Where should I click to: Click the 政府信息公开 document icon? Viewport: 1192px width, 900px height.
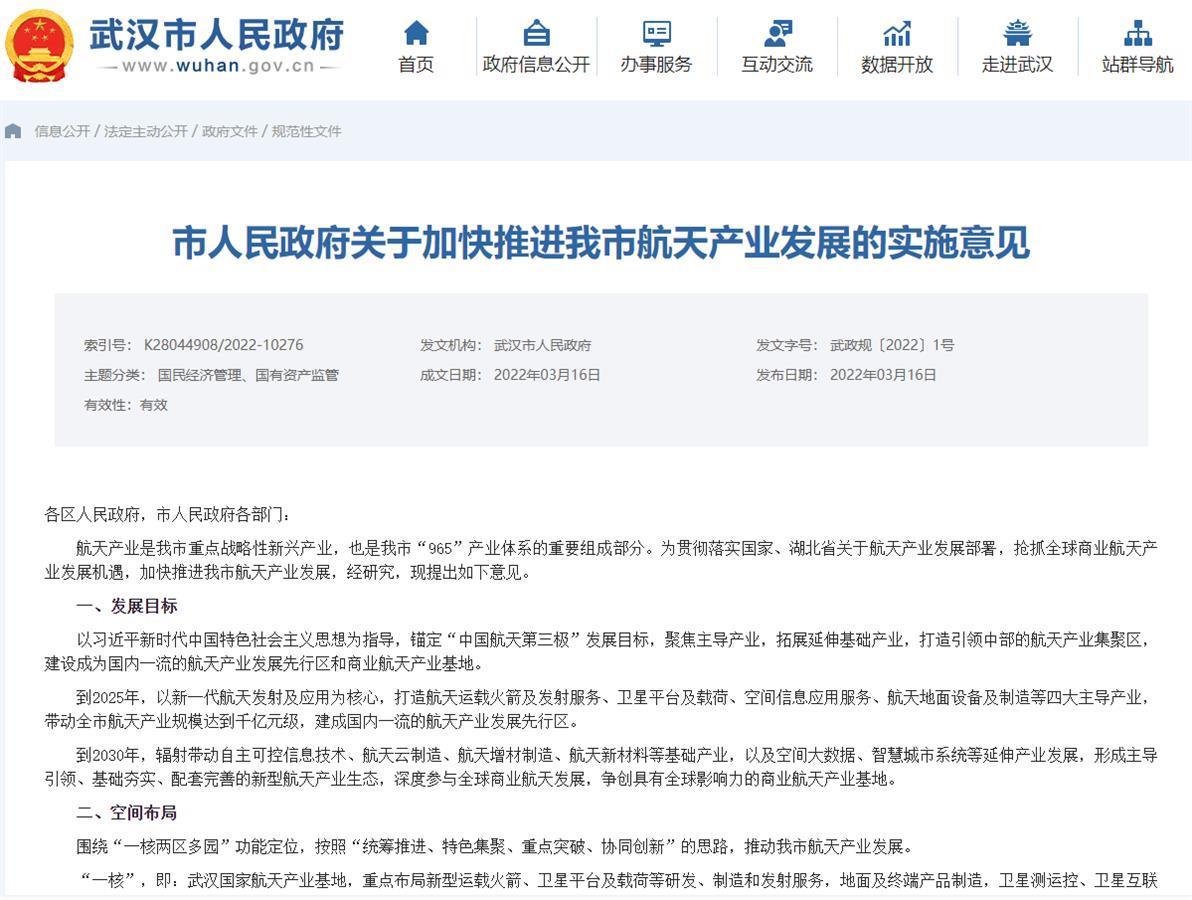[x=537, y=33]
